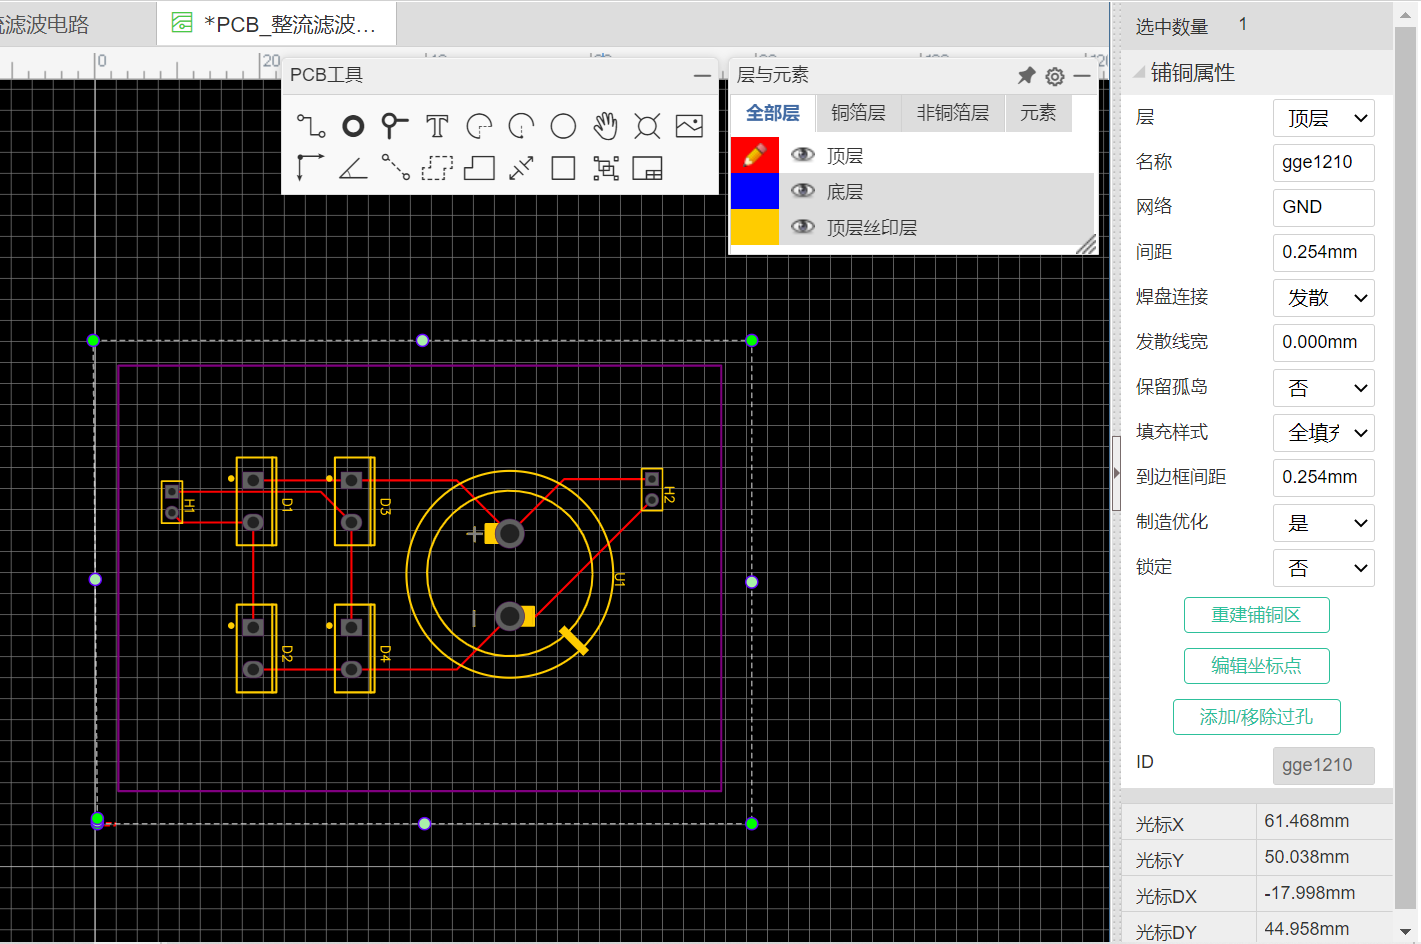This screenshot has height=944, width=1421.
Task: Select the Track routing tool
Action: point(311,126)
